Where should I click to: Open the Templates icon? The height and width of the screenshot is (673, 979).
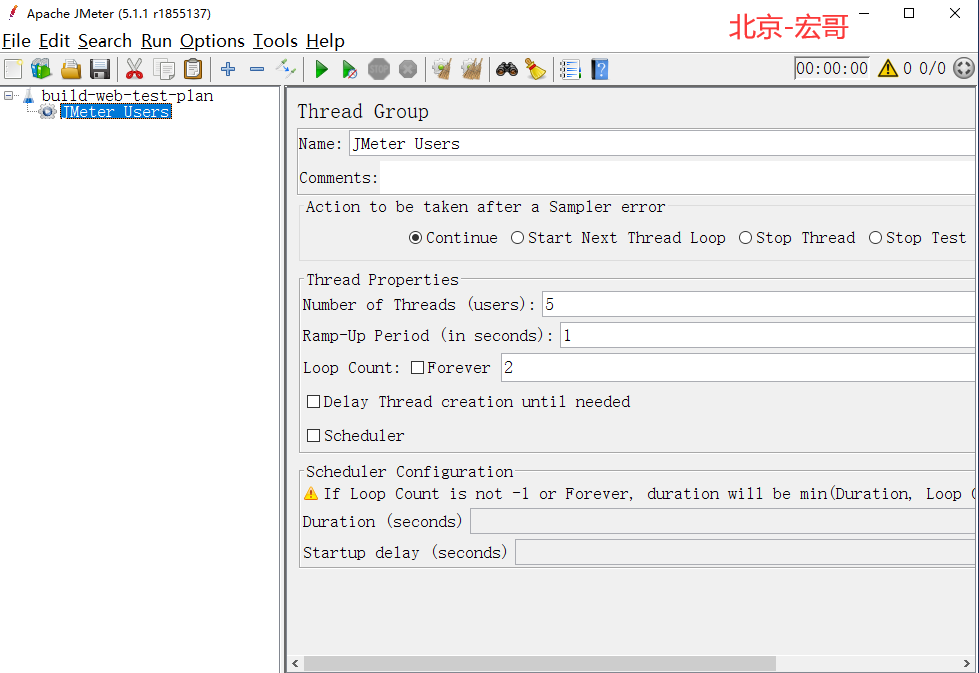(41, 69)
